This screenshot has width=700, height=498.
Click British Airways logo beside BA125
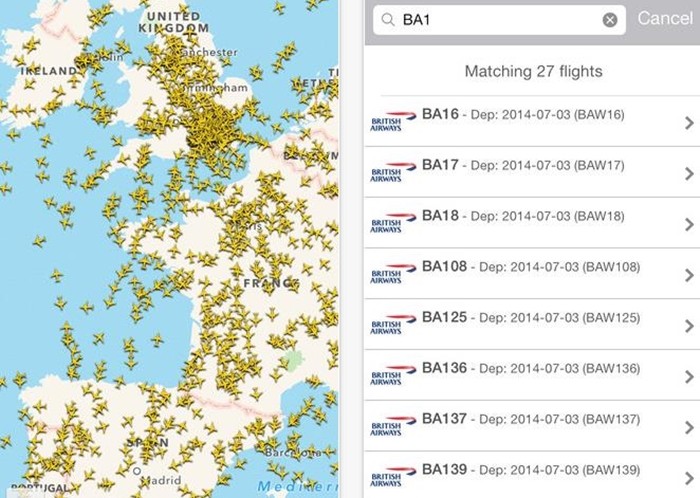(x=393, y=325)
